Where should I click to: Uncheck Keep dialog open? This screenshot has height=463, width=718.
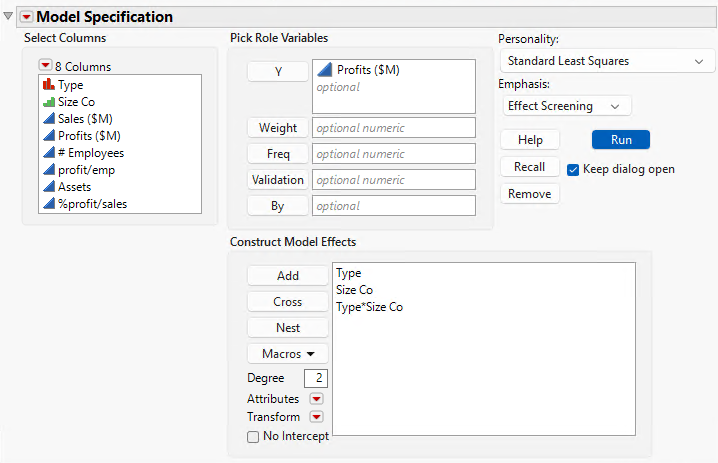(x=573, y=169)
